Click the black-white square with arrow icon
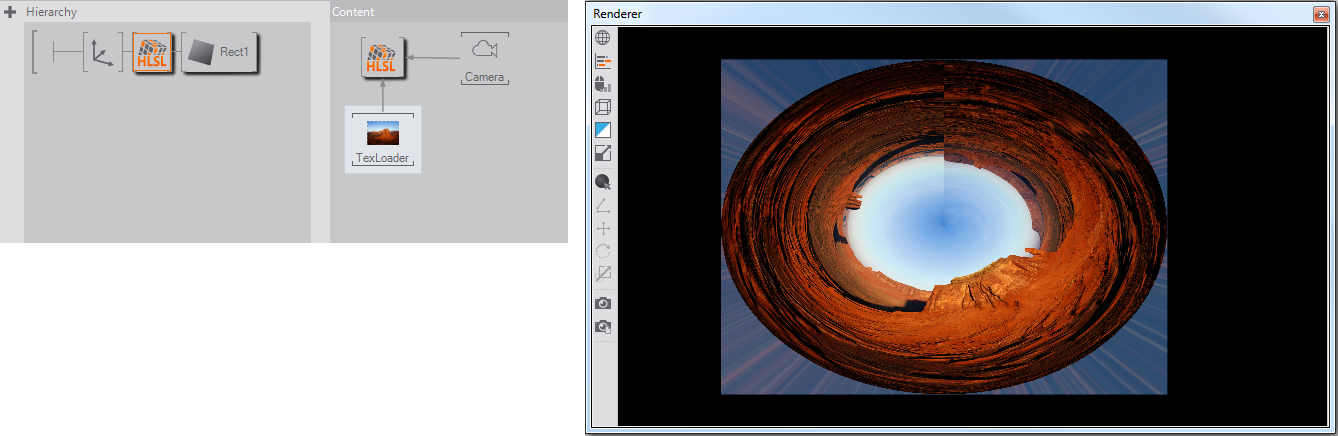 [x=603, y=153]
